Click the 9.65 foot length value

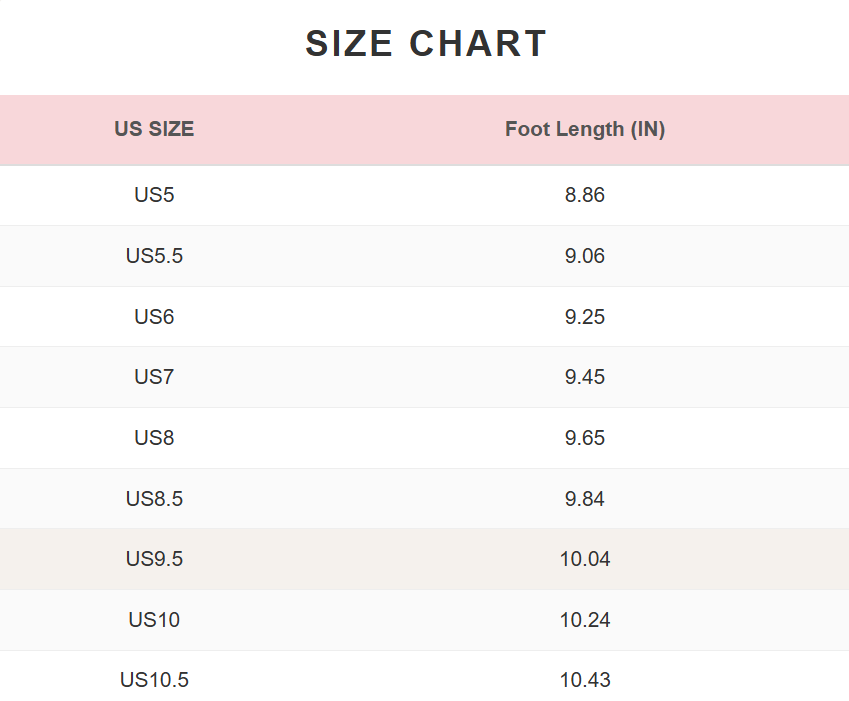click(x=585, y=438)
